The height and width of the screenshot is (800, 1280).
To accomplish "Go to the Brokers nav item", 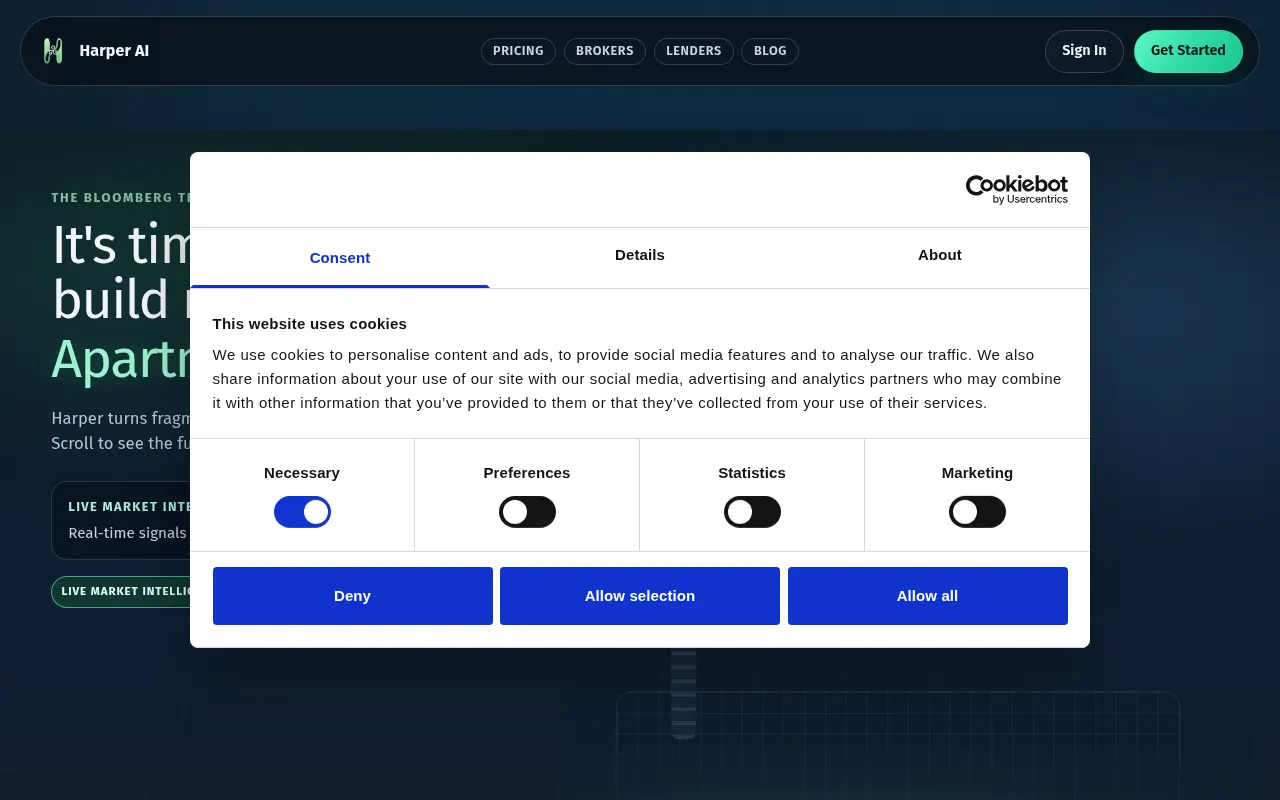I will pyautogui.click(x=605, y=51).
